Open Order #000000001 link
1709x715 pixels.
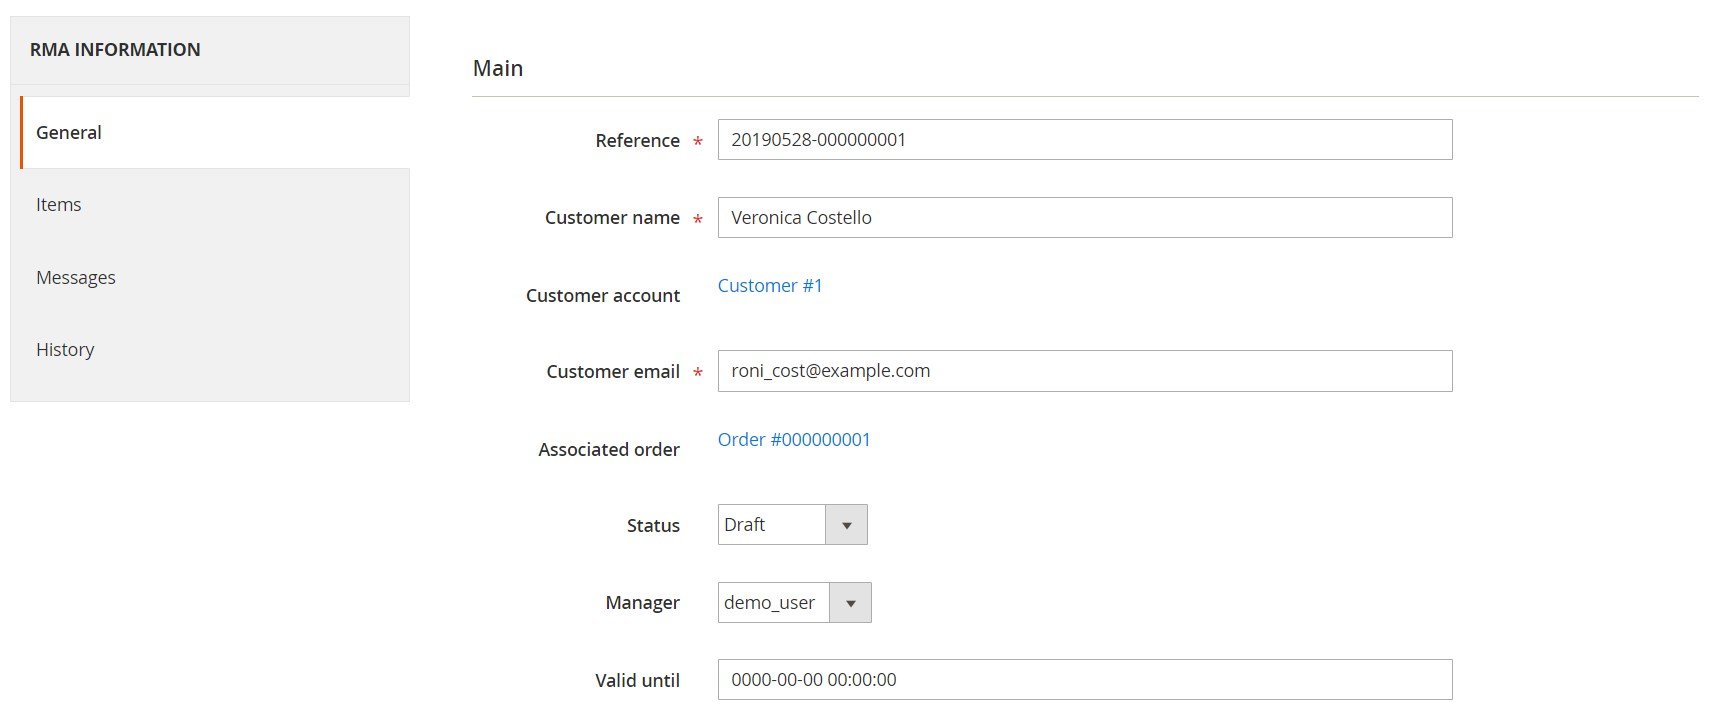pos(794,440)
